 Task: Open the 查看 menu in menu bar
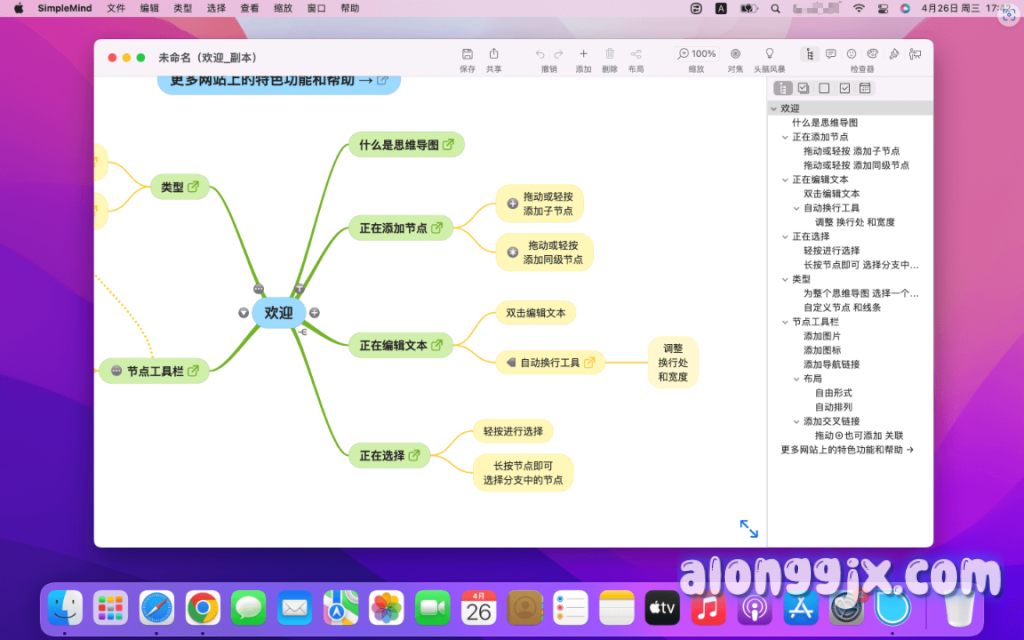point(249,8)
